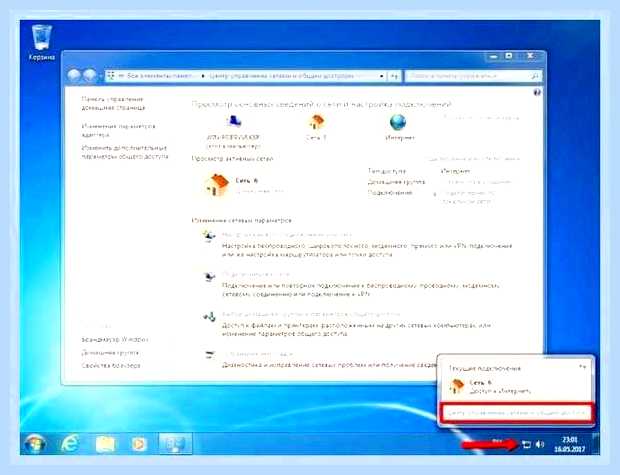620x475 pixels.
Task: Select the active Control Panel taskbar button
Action: pyautogui.click(x=175, y=444)
